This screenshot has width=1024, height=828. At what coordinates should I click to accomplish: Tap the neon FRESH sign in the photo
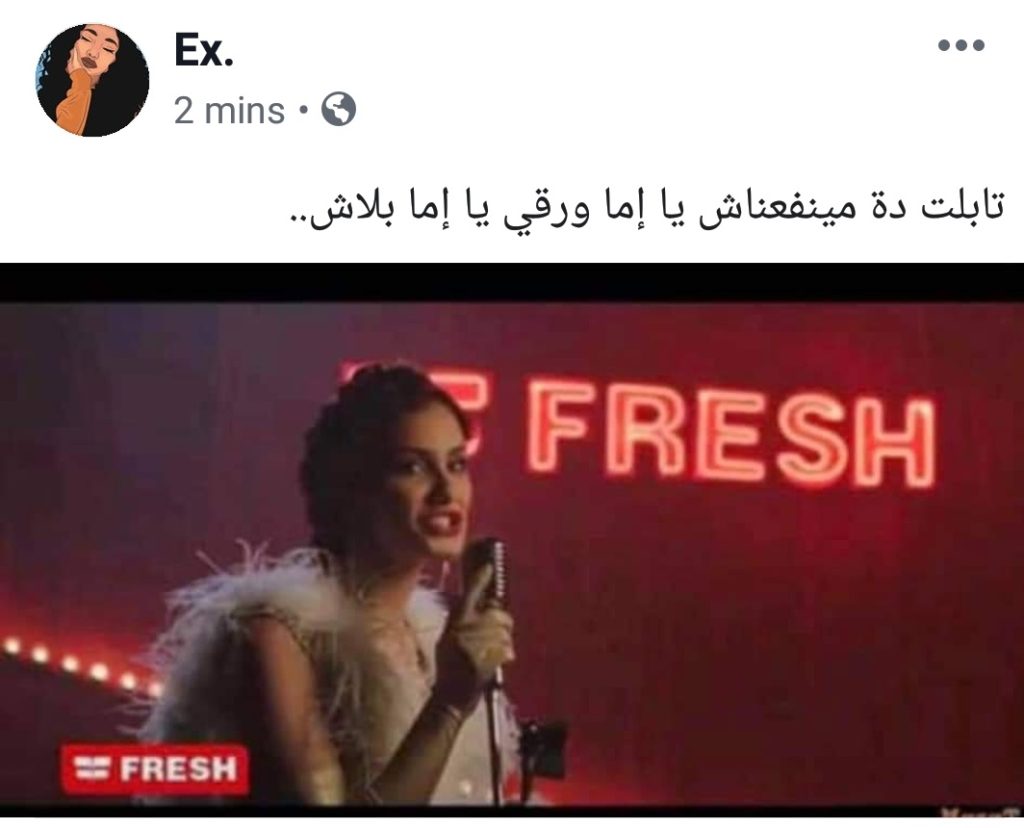(x=731, y=434)
